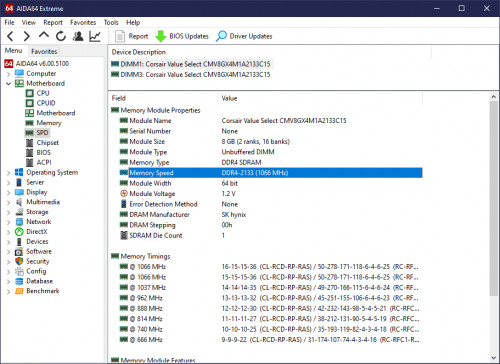
Task: Expand the Computer tree node
Action: [x=8, y=74]
